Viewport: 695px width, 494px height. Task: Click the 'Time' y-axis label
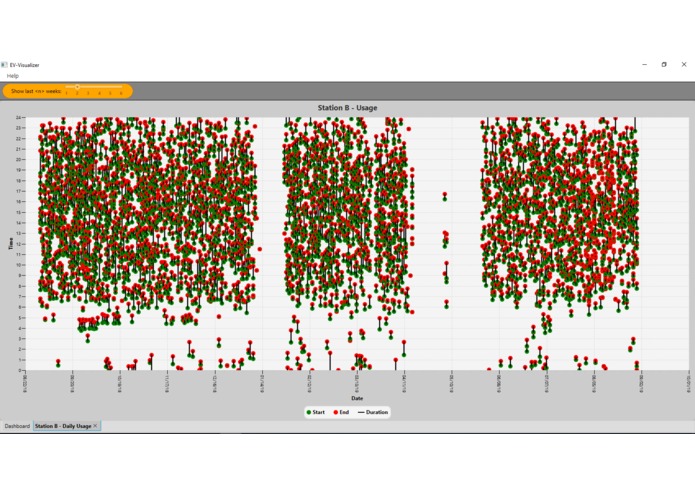11,244
